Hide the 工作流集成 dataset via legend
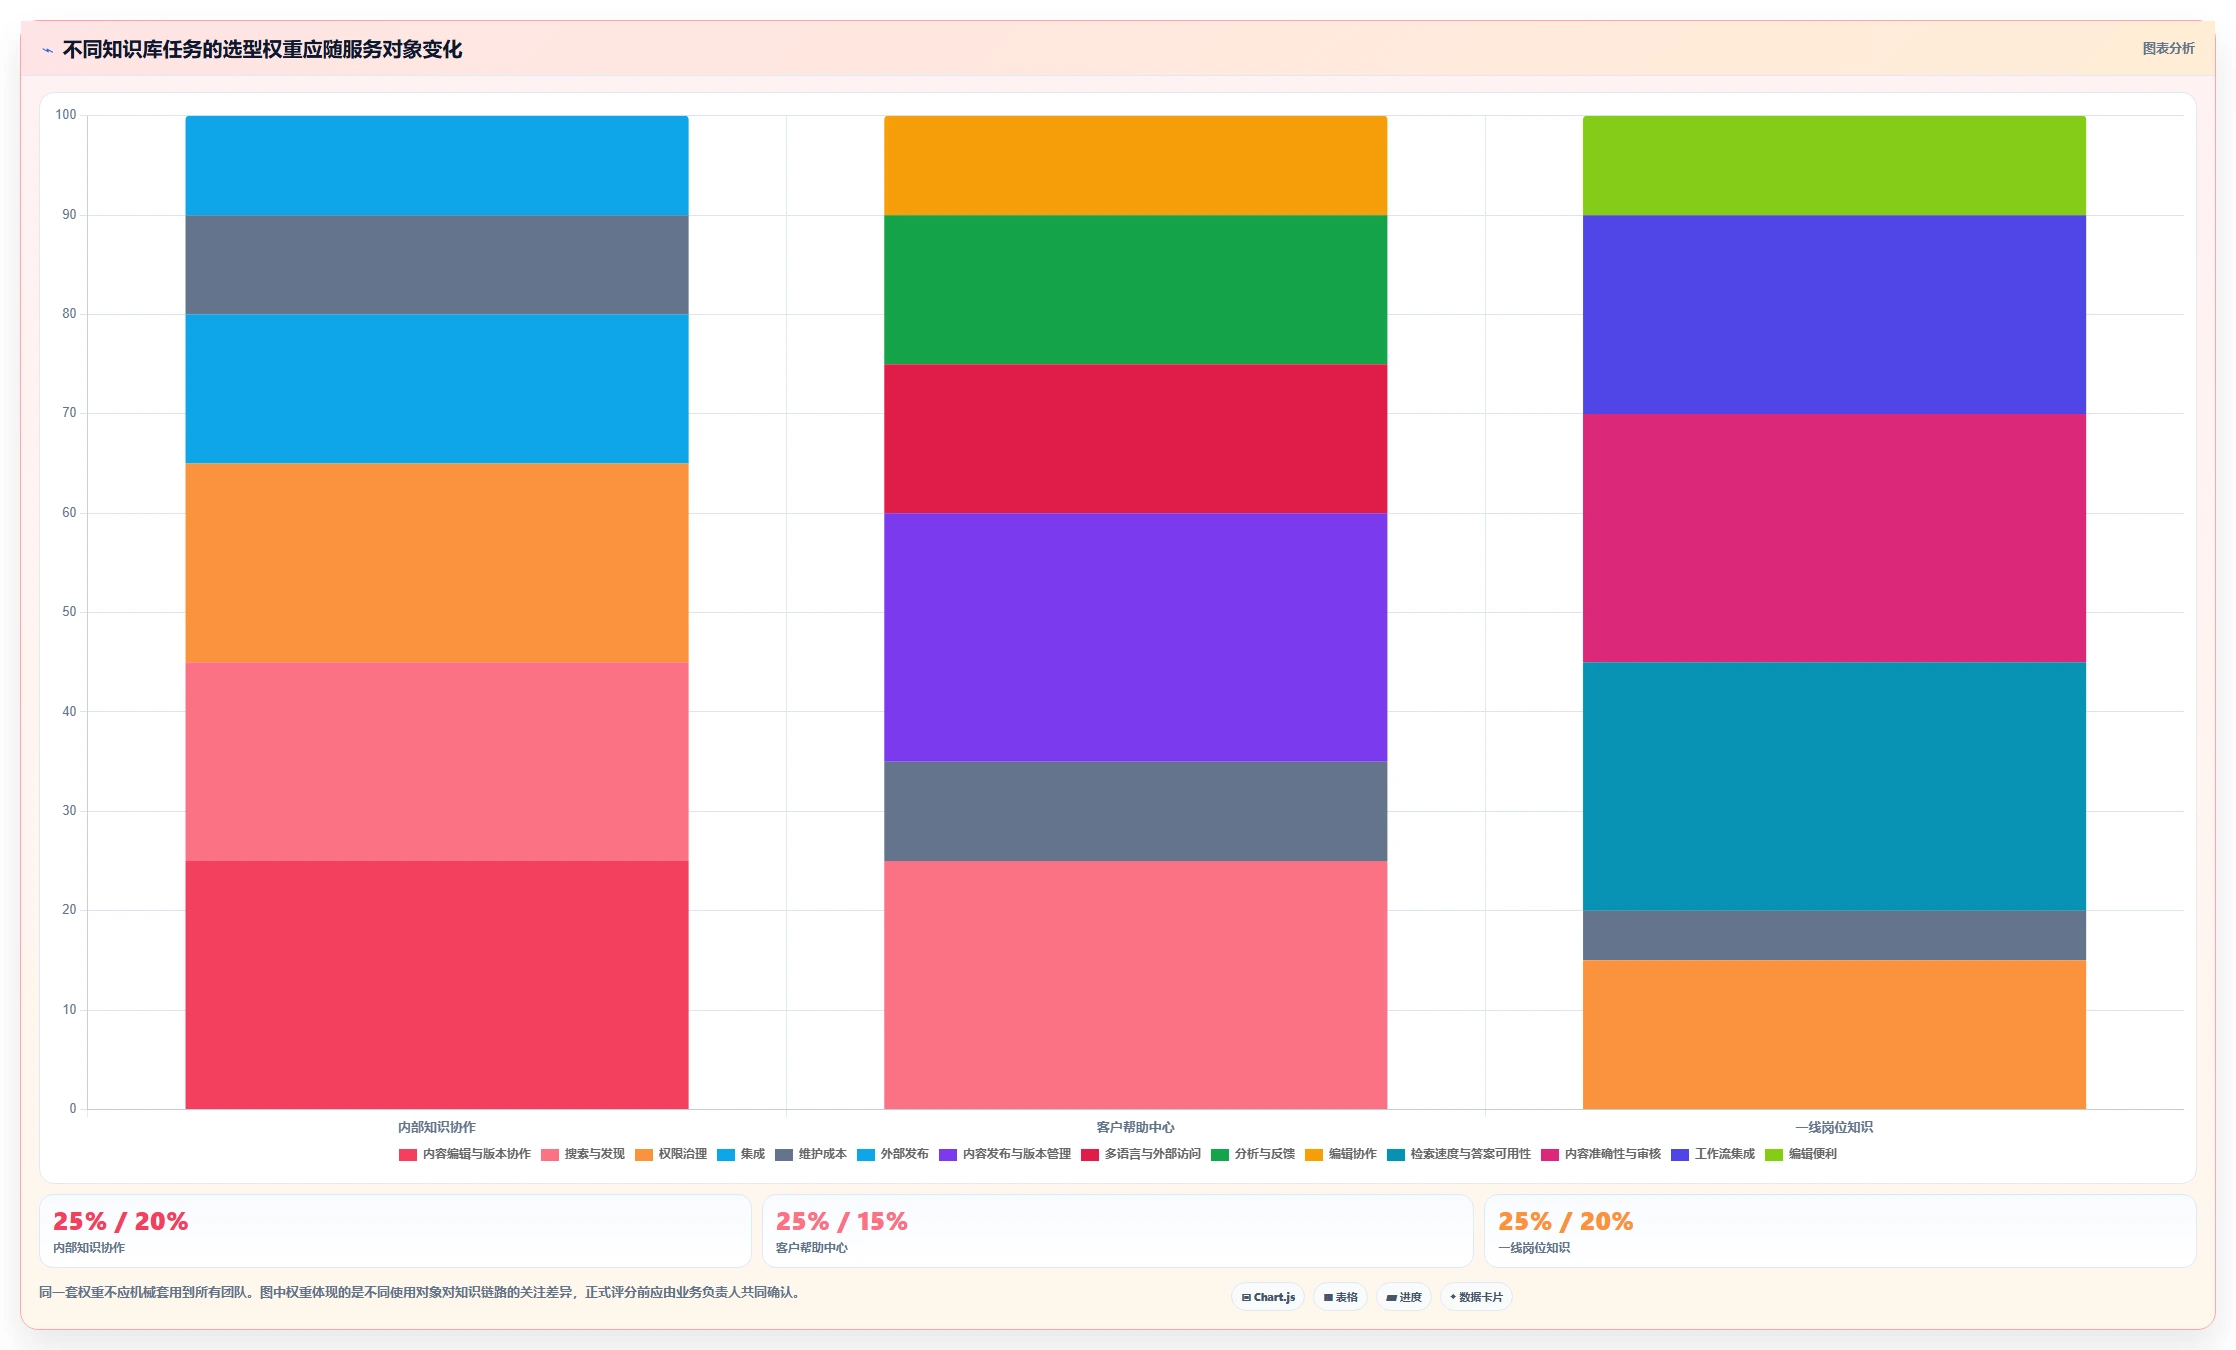2236x1350 pixels. point(1713,1154)
